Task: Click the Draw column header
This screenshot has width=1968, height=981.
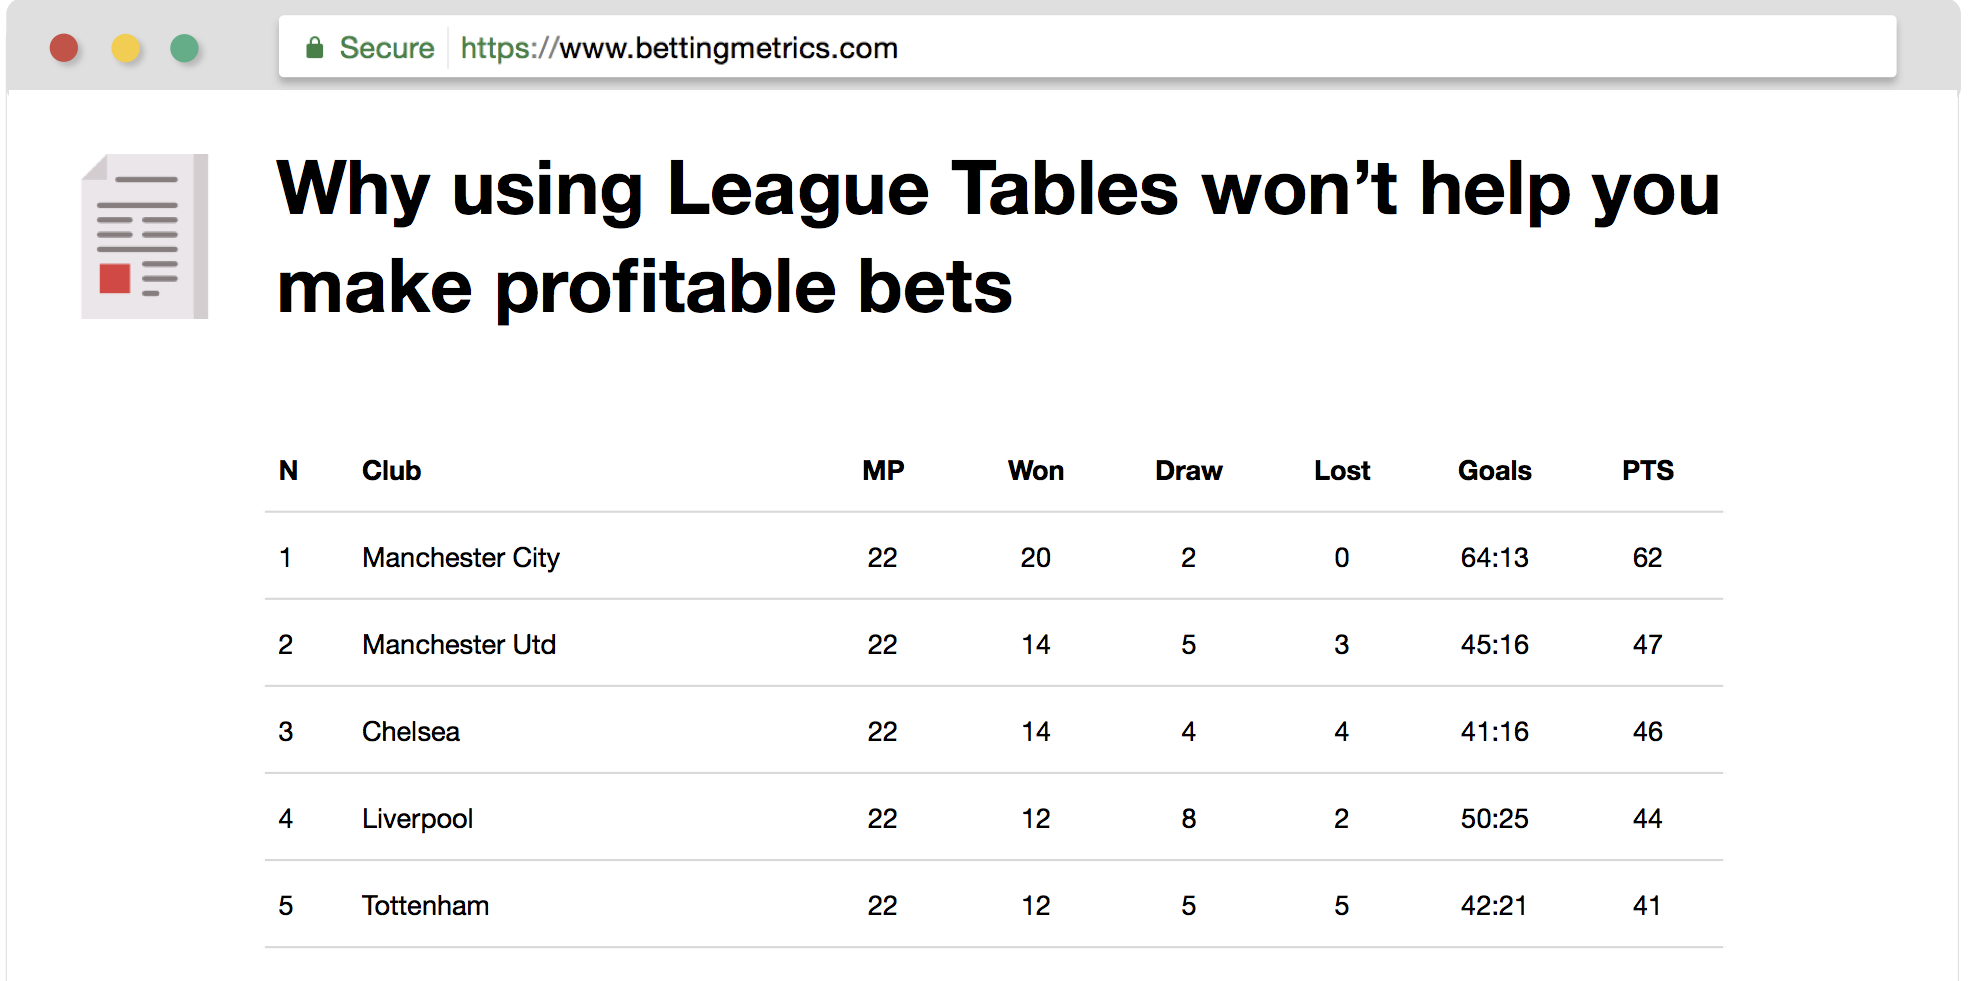Action: [x=1188, y=470]
